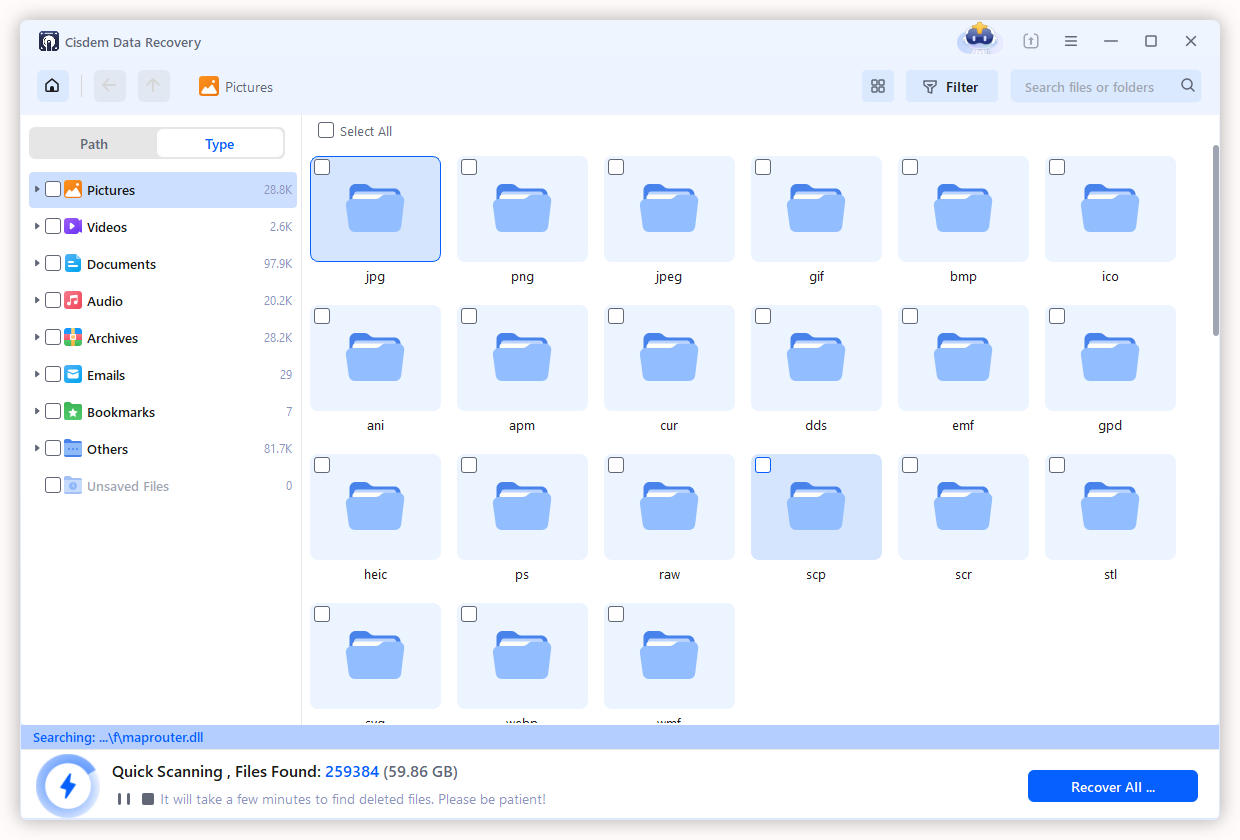Click the Home icon button

click(53, 86)
